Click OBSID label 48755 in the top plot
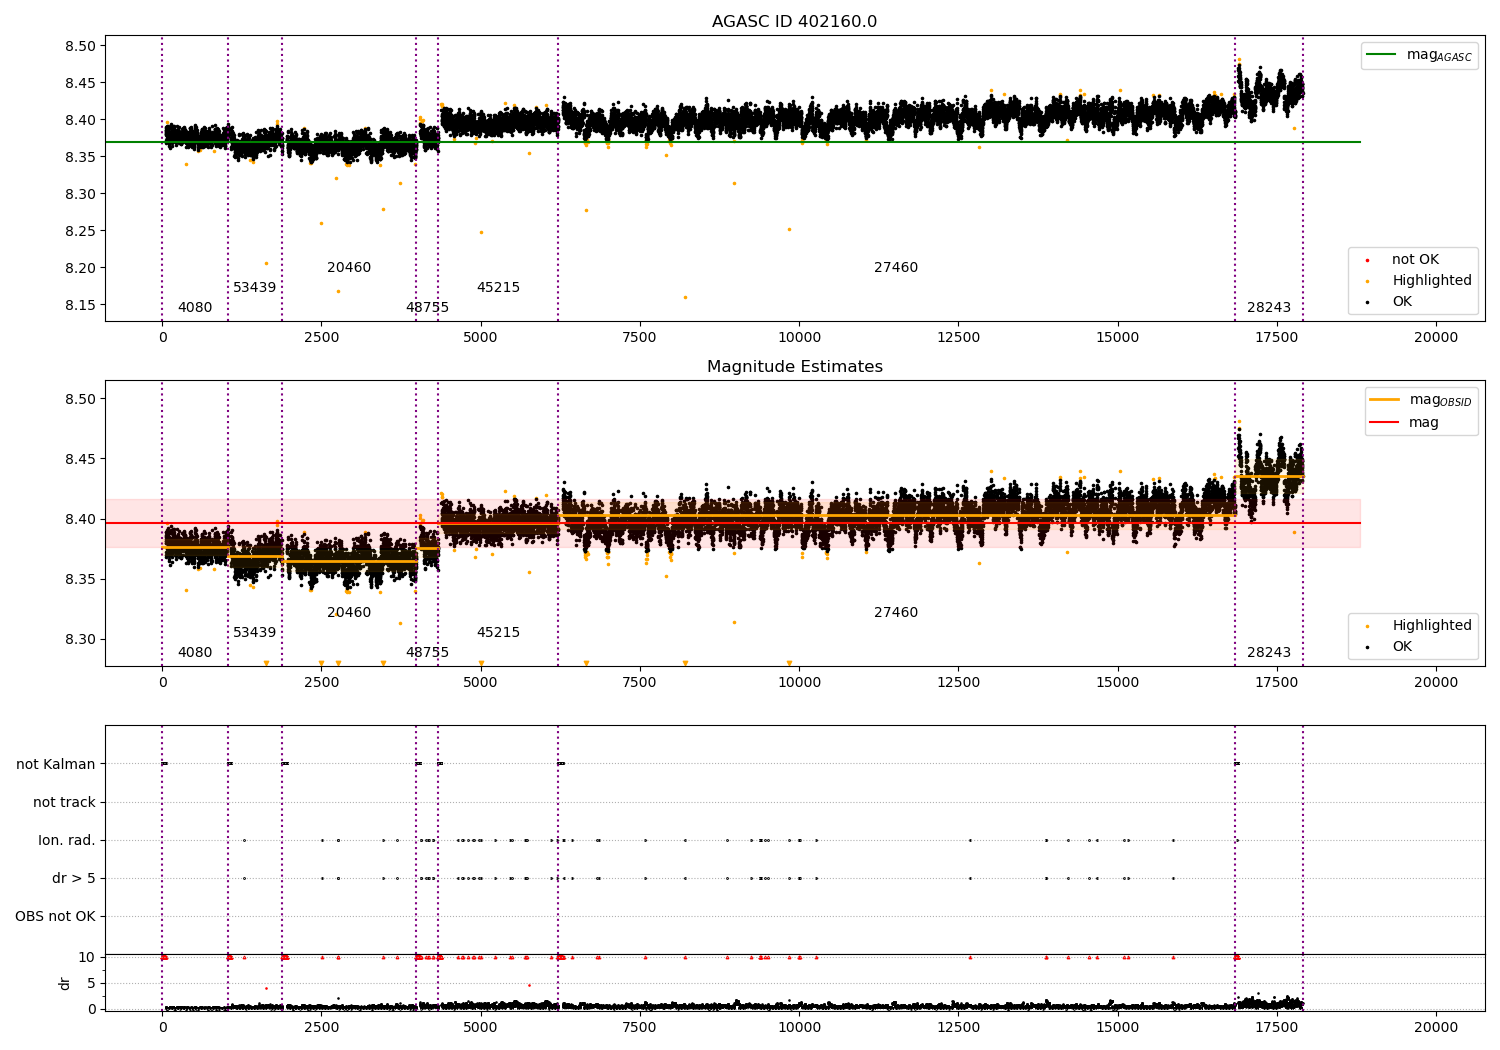Screen dimensions: 1500x1050 [x=427, y=308]
